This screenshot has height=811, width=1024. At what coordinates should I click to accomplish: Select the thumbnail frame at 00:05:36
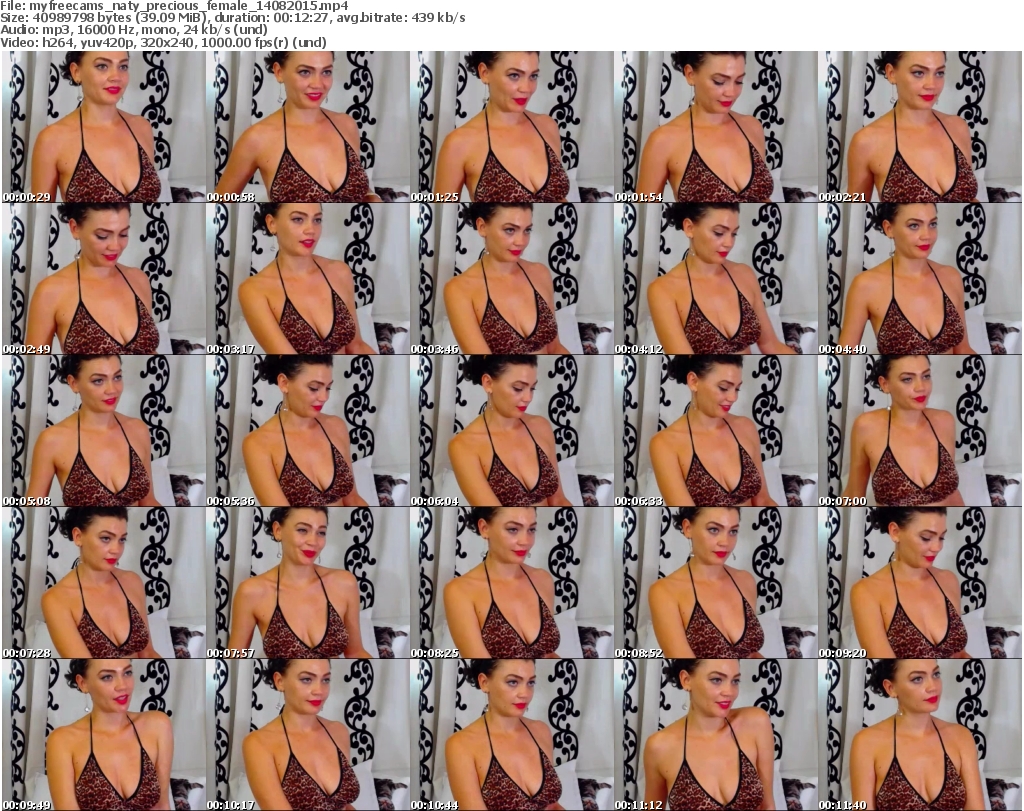[x=308, y=431]
